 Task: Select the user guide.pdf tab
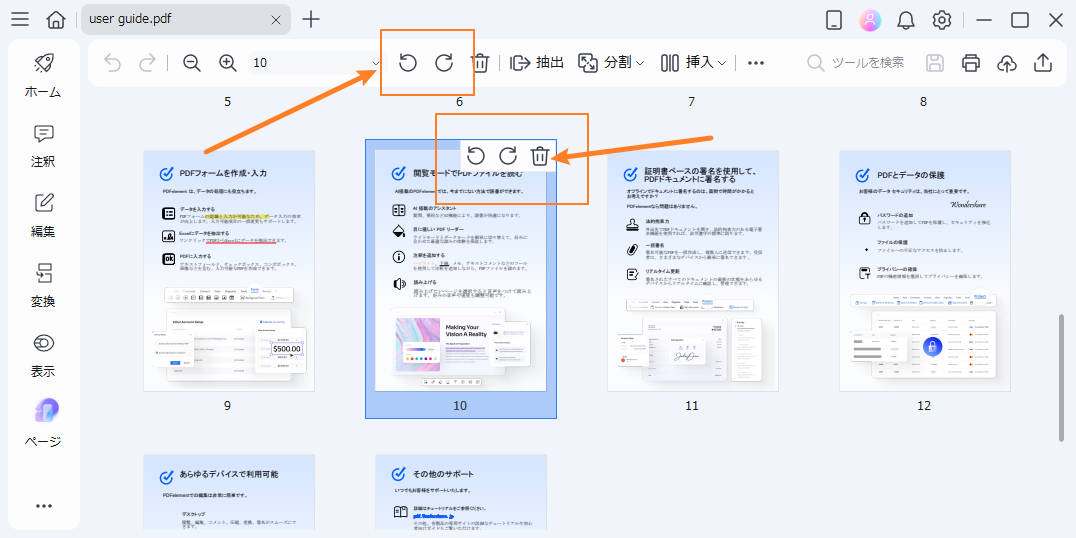pyautogui.click(x=185, y=19)
